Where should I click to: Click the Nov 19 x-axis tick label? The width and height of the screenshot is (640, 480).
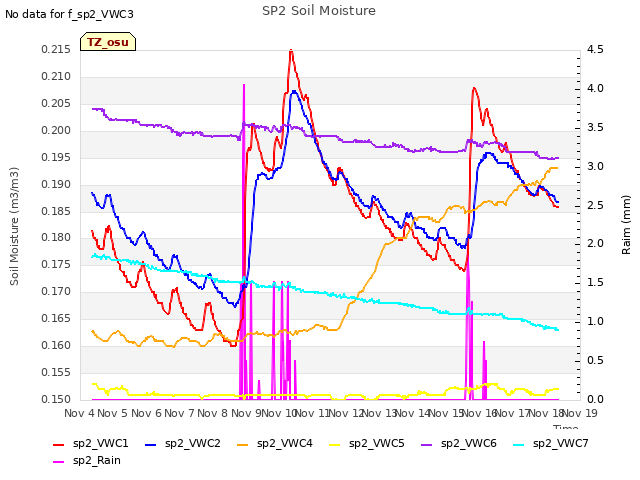[x=580, y=413]
